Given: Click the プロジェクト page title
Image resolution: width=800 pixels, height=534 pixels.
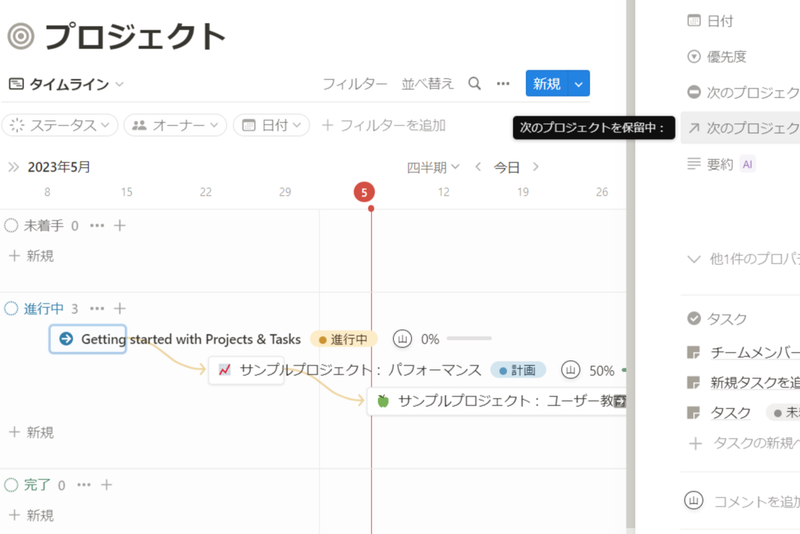Looking at the screenshot, I should (136, 37).
